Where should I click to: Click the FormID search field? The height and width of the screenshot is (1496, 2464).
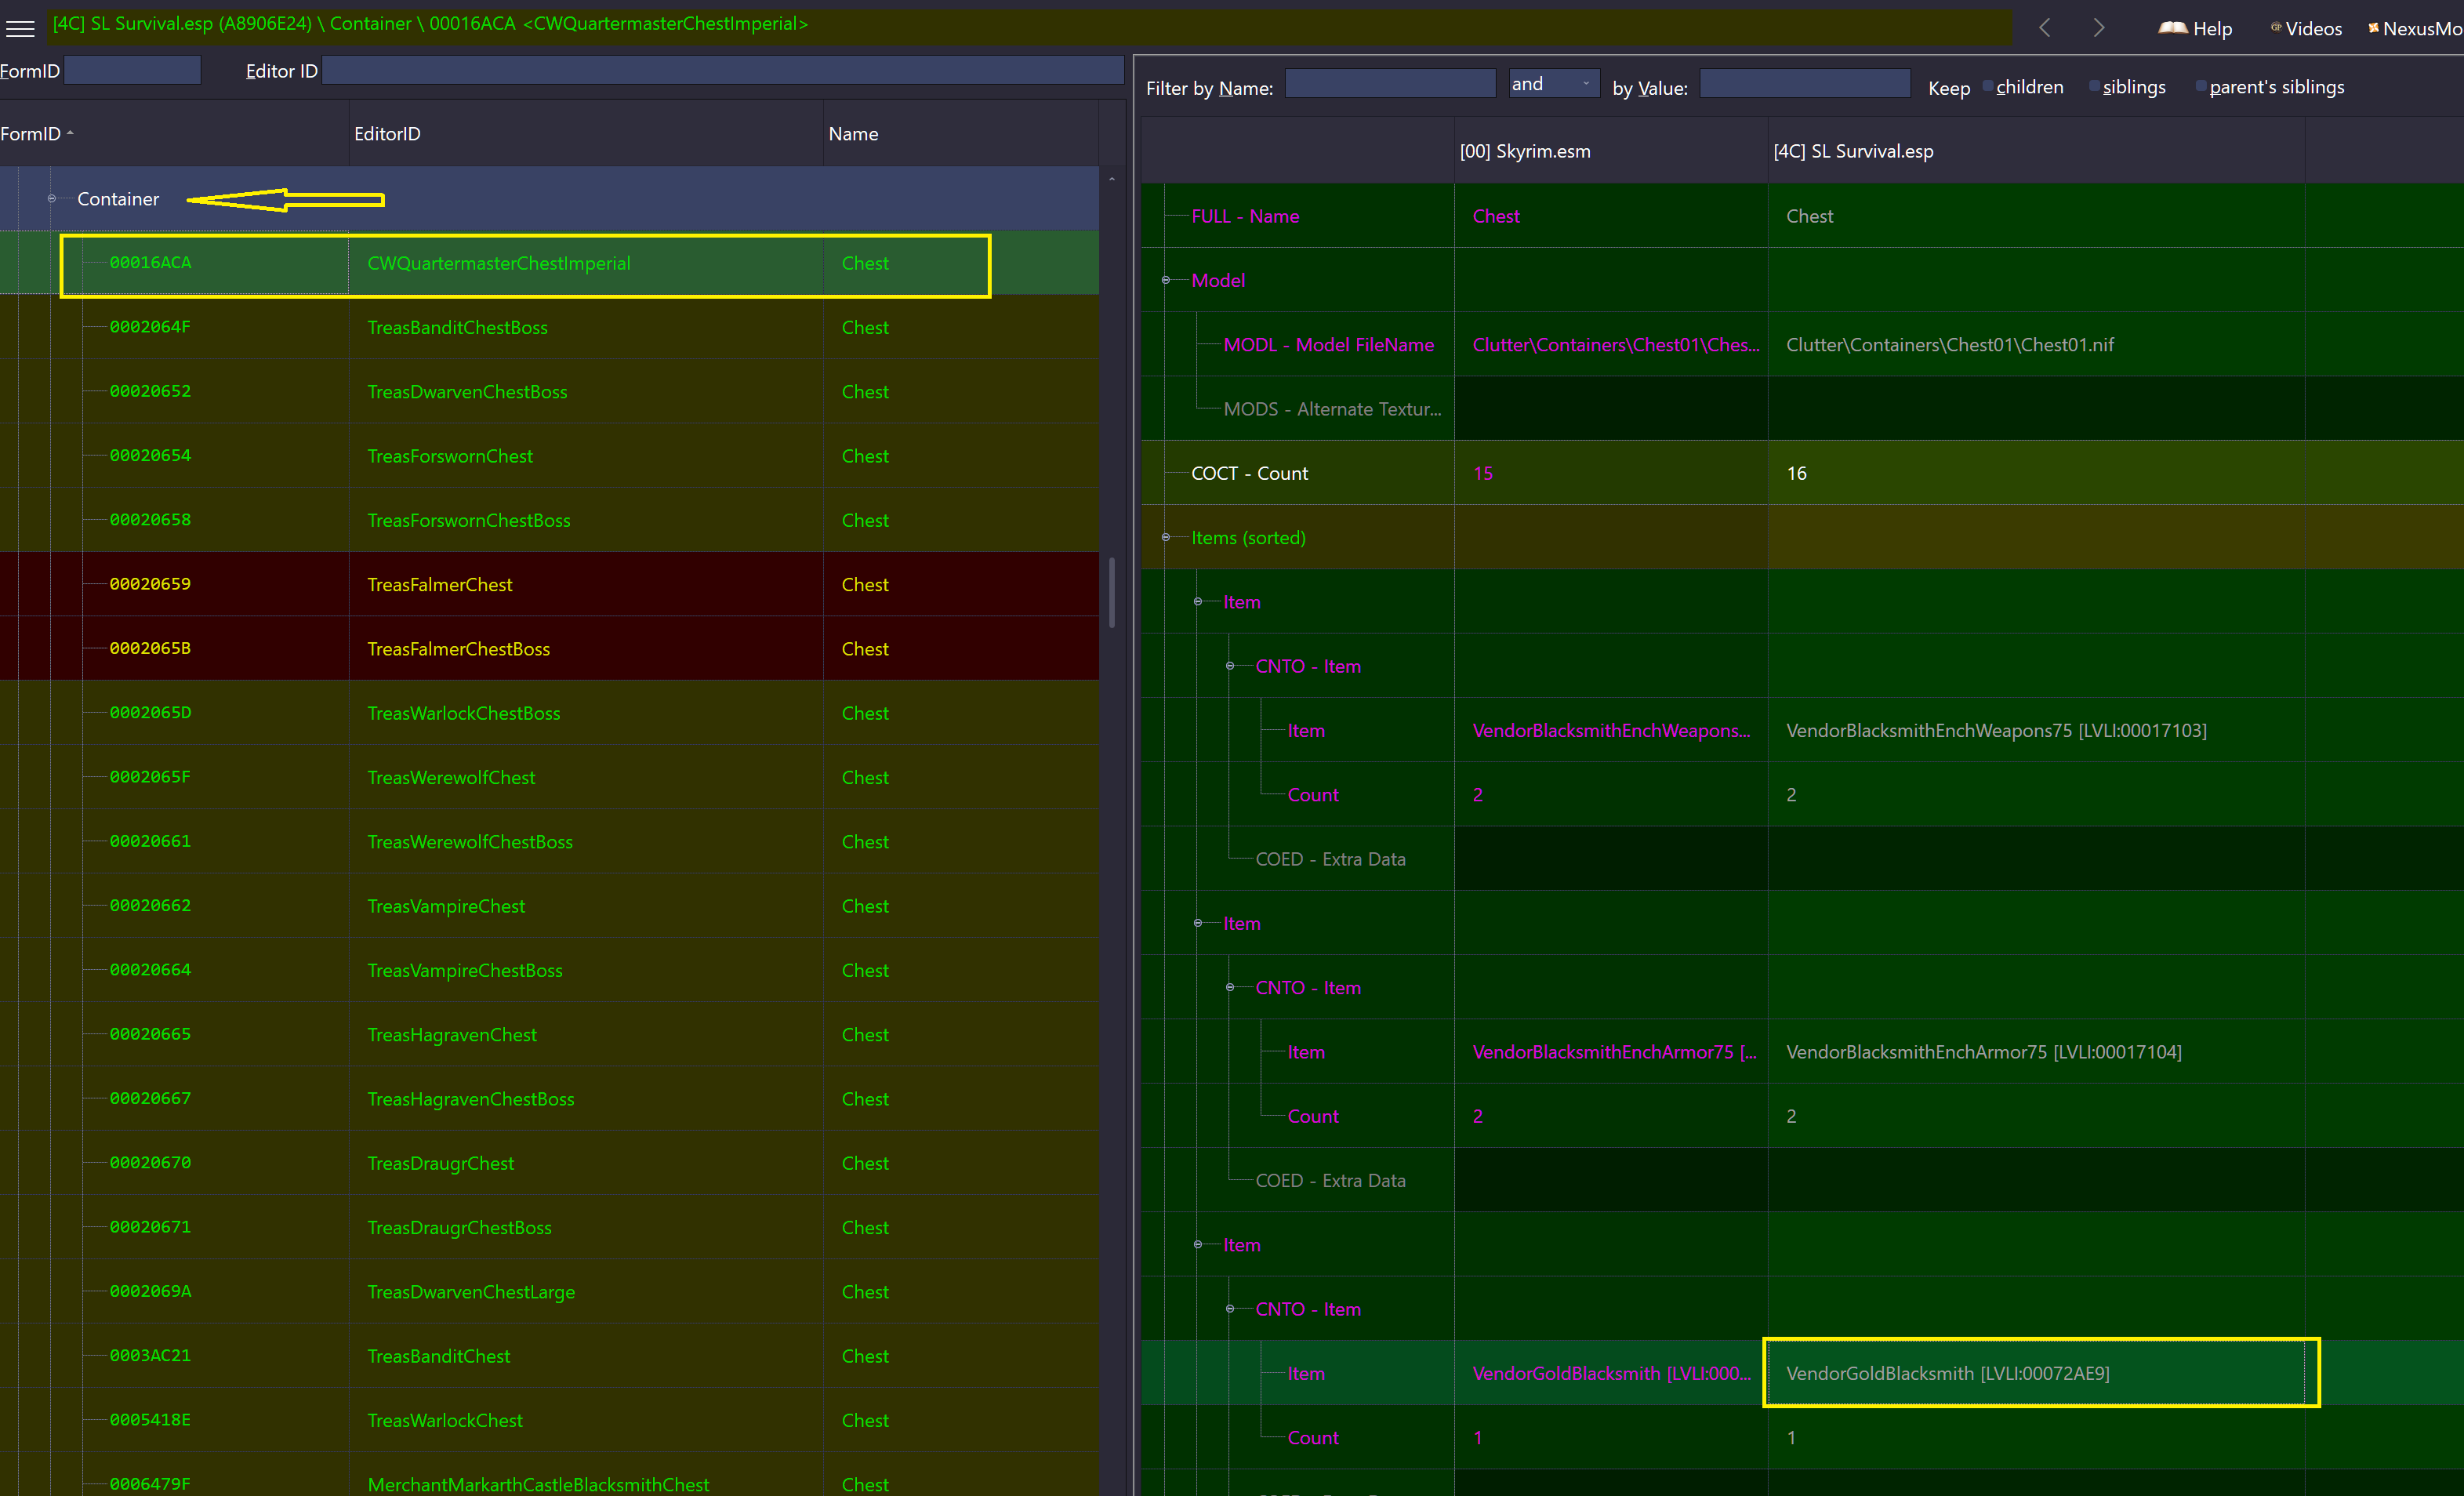point(133,70)
